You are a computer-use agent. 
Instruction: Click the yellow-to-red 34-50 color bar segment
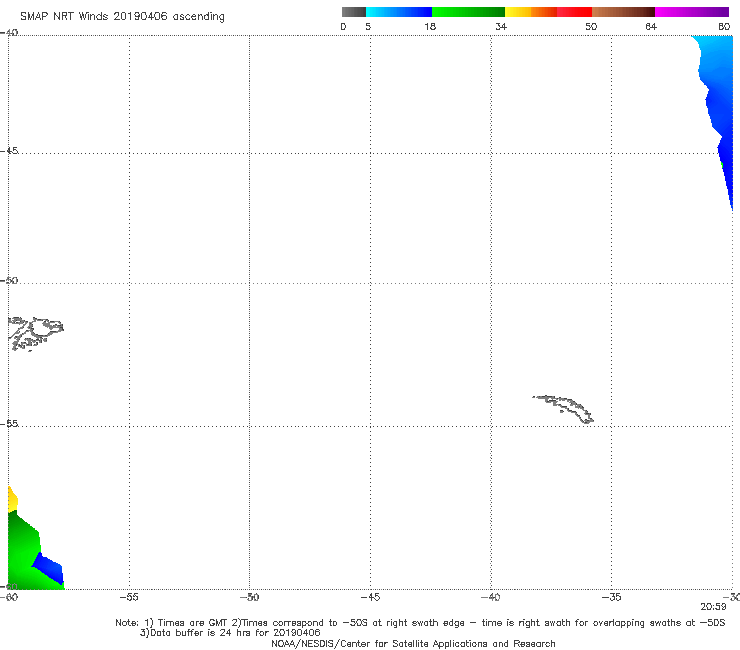(548, 12)
